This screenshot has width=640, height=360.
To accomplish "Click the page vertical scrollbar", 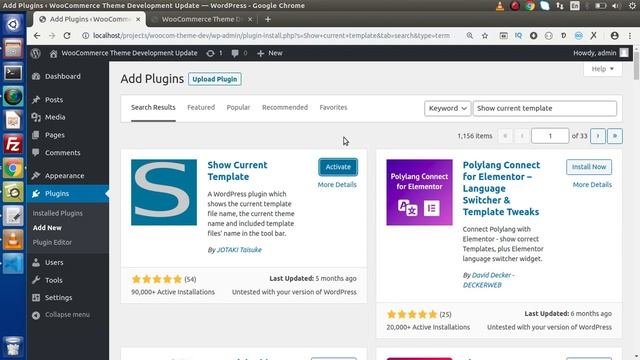I will 636,65.
